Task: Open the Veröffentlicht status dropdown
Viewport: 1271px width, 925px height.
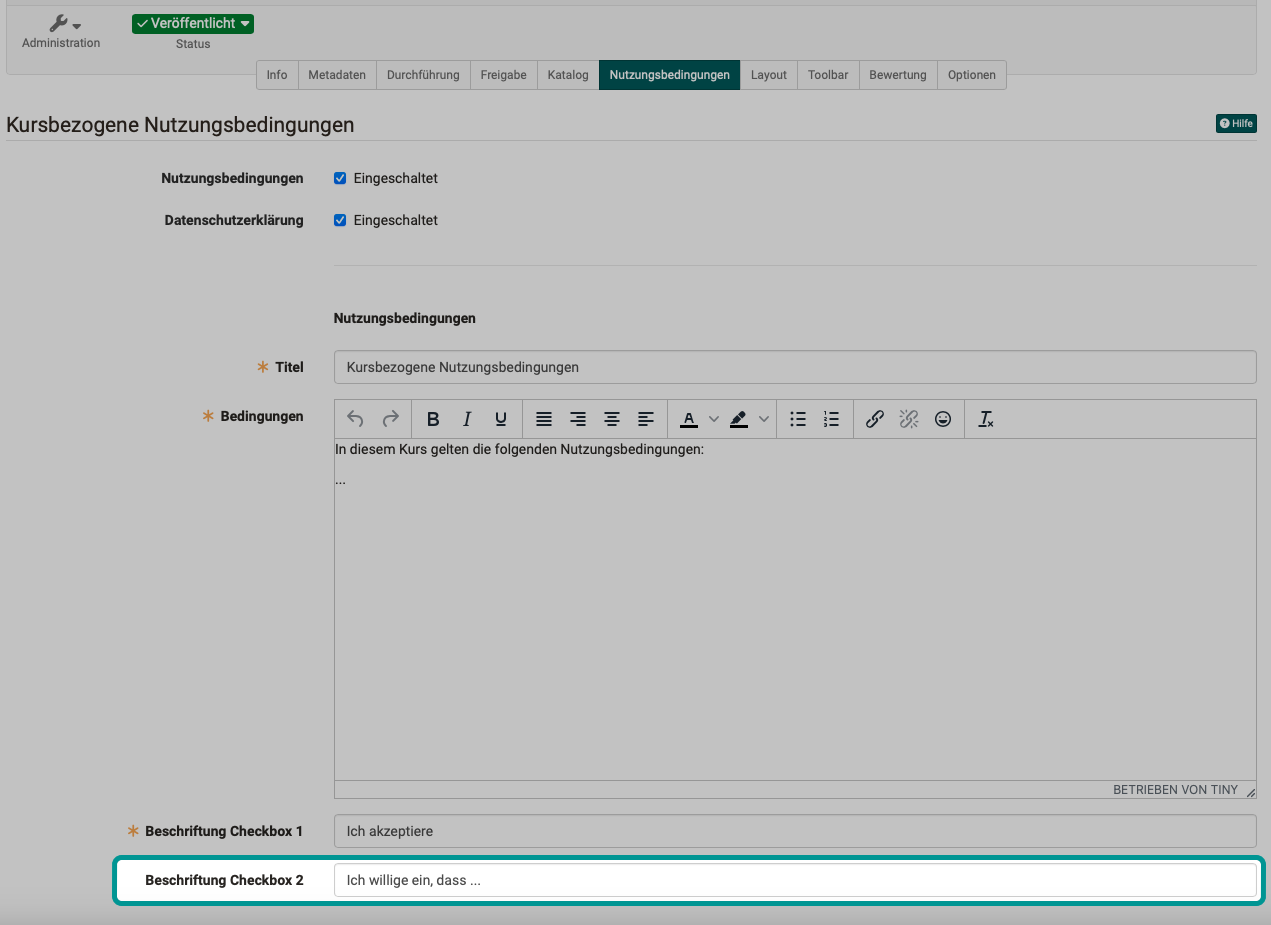Action: (191, 23)
